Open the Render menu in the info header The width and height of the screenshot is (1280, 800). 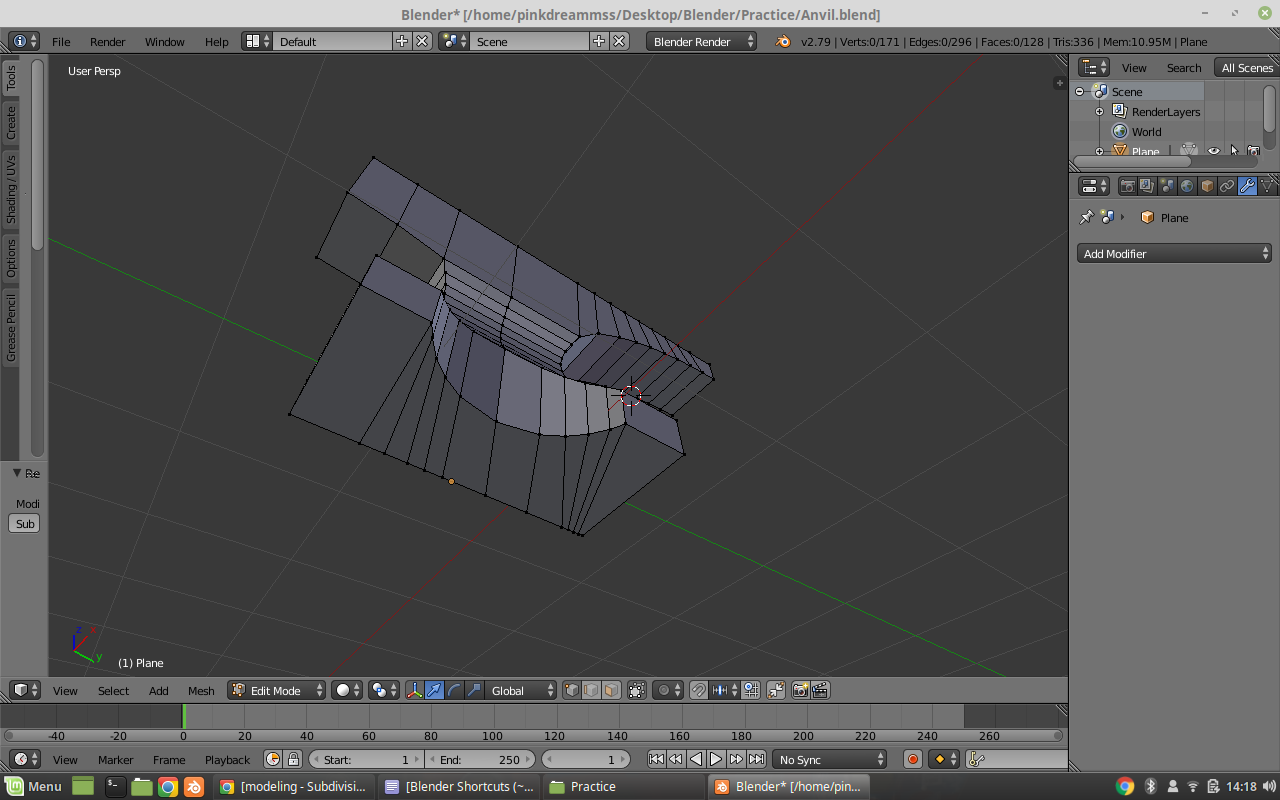(x=108, y=41)
